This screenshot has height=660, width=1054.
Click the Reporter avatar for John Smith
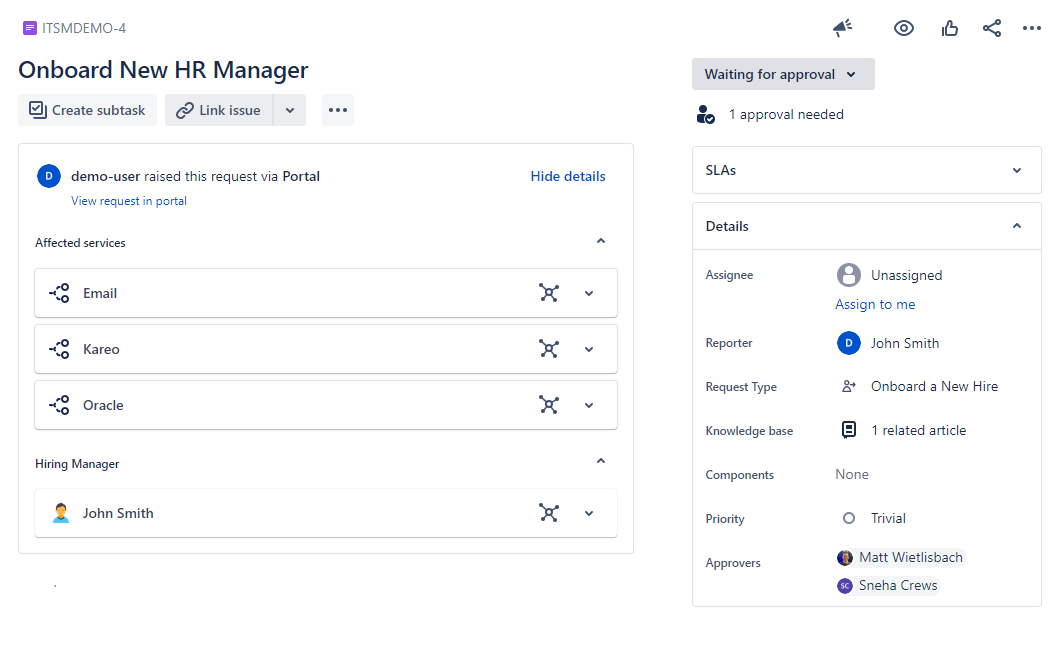[x=849, y=343]
